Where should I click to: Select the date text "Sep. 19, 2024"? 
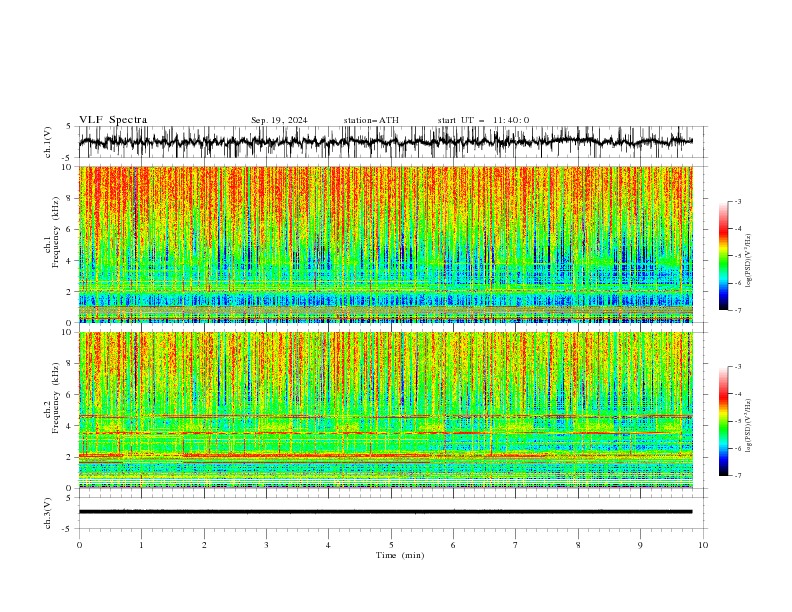point(279,120)
